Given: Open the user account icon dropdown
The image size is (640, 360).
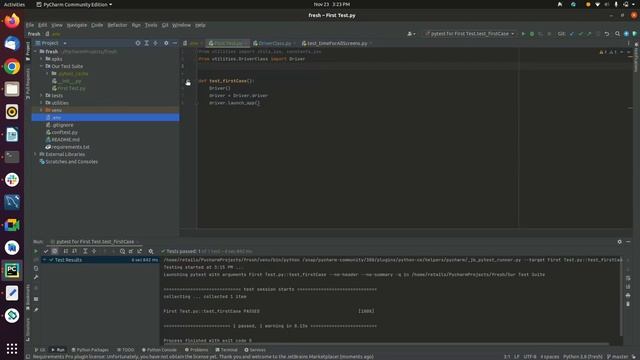Looking at the screenshot, I should [411, 34].
